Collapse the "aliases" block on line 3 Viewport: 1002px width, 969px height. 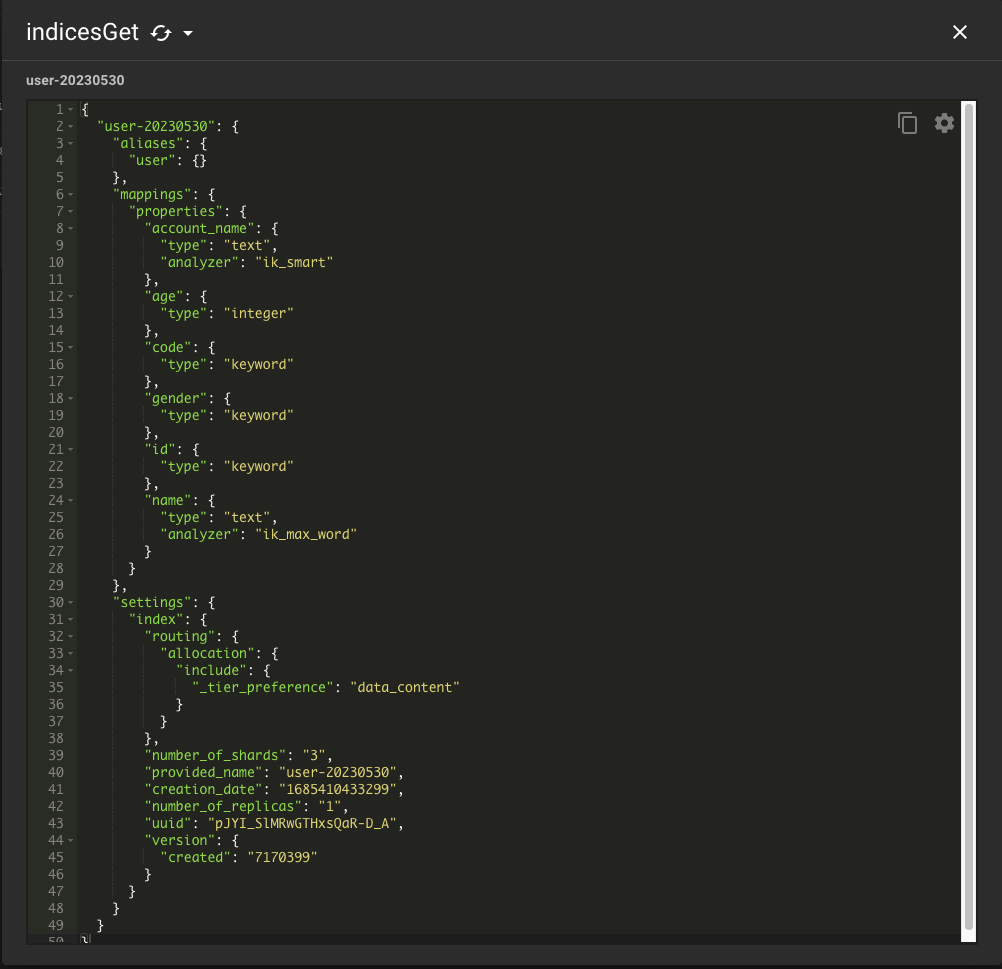click(71, 144)
